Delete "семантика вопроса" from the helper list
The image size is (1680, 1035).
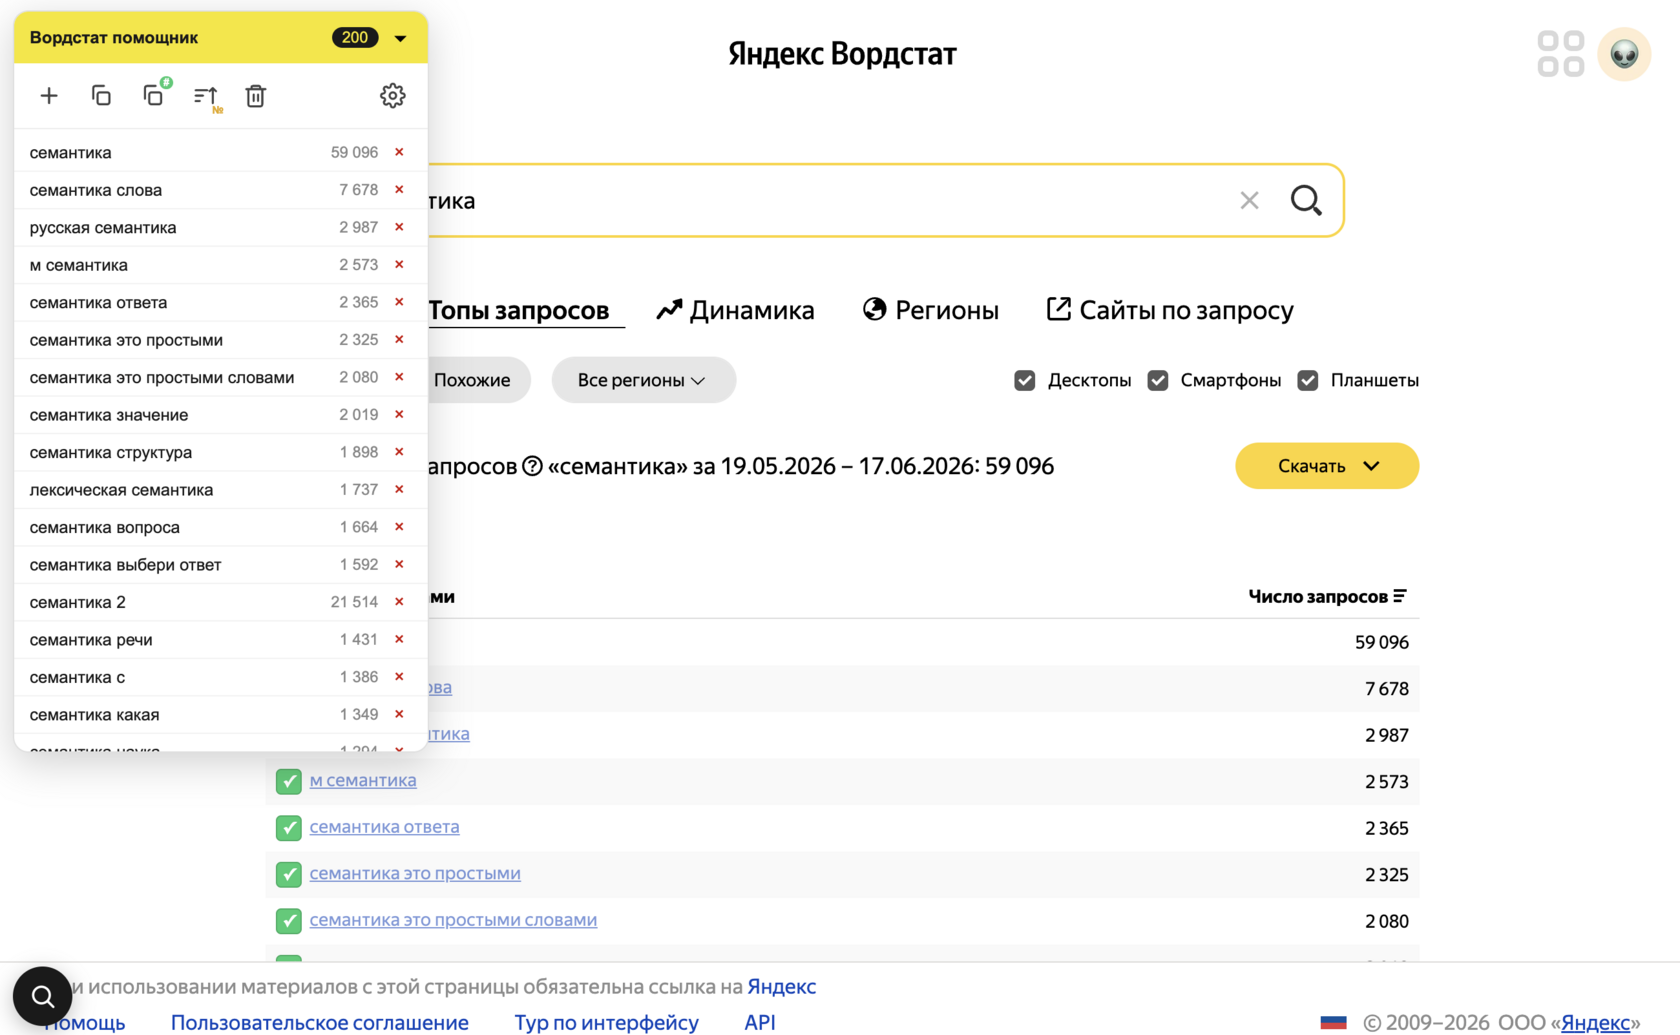[x=399, y=527]
